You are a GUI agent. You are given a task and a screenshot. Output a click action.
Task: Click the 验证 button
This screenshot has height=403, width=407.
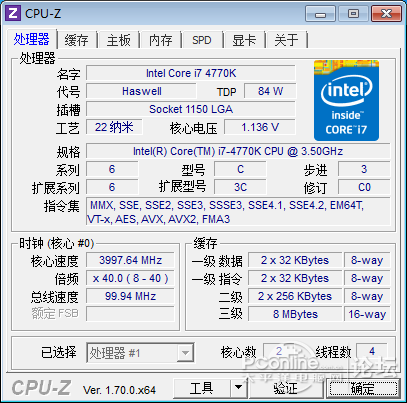tap(286, 388)
